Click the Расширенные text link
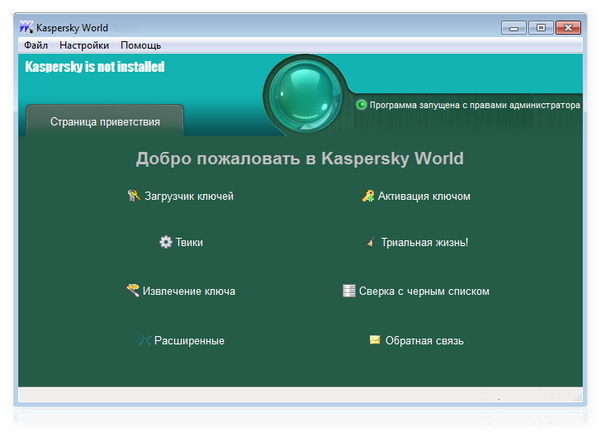The image size is (600, 437). pyautogui.click(x=189, y=340)
